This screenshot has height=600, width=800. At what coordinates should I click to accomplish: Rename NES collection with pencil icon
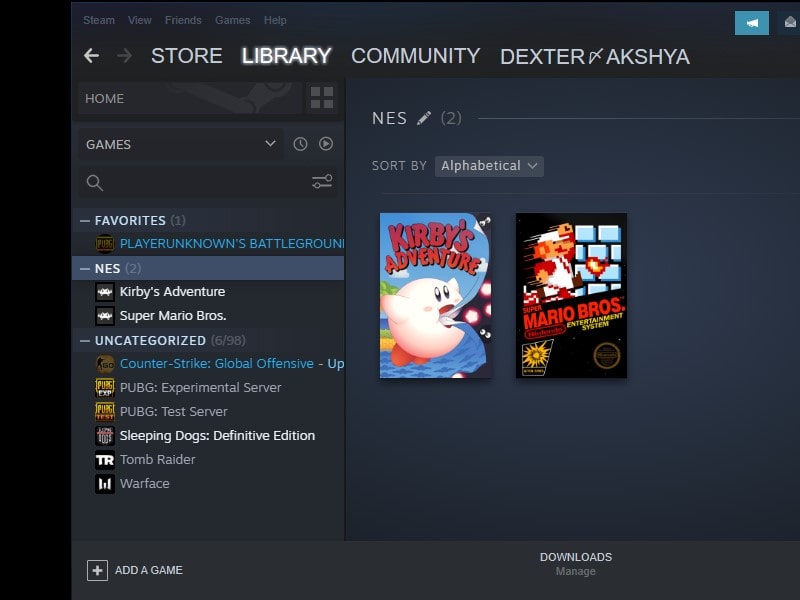[423, 118]
